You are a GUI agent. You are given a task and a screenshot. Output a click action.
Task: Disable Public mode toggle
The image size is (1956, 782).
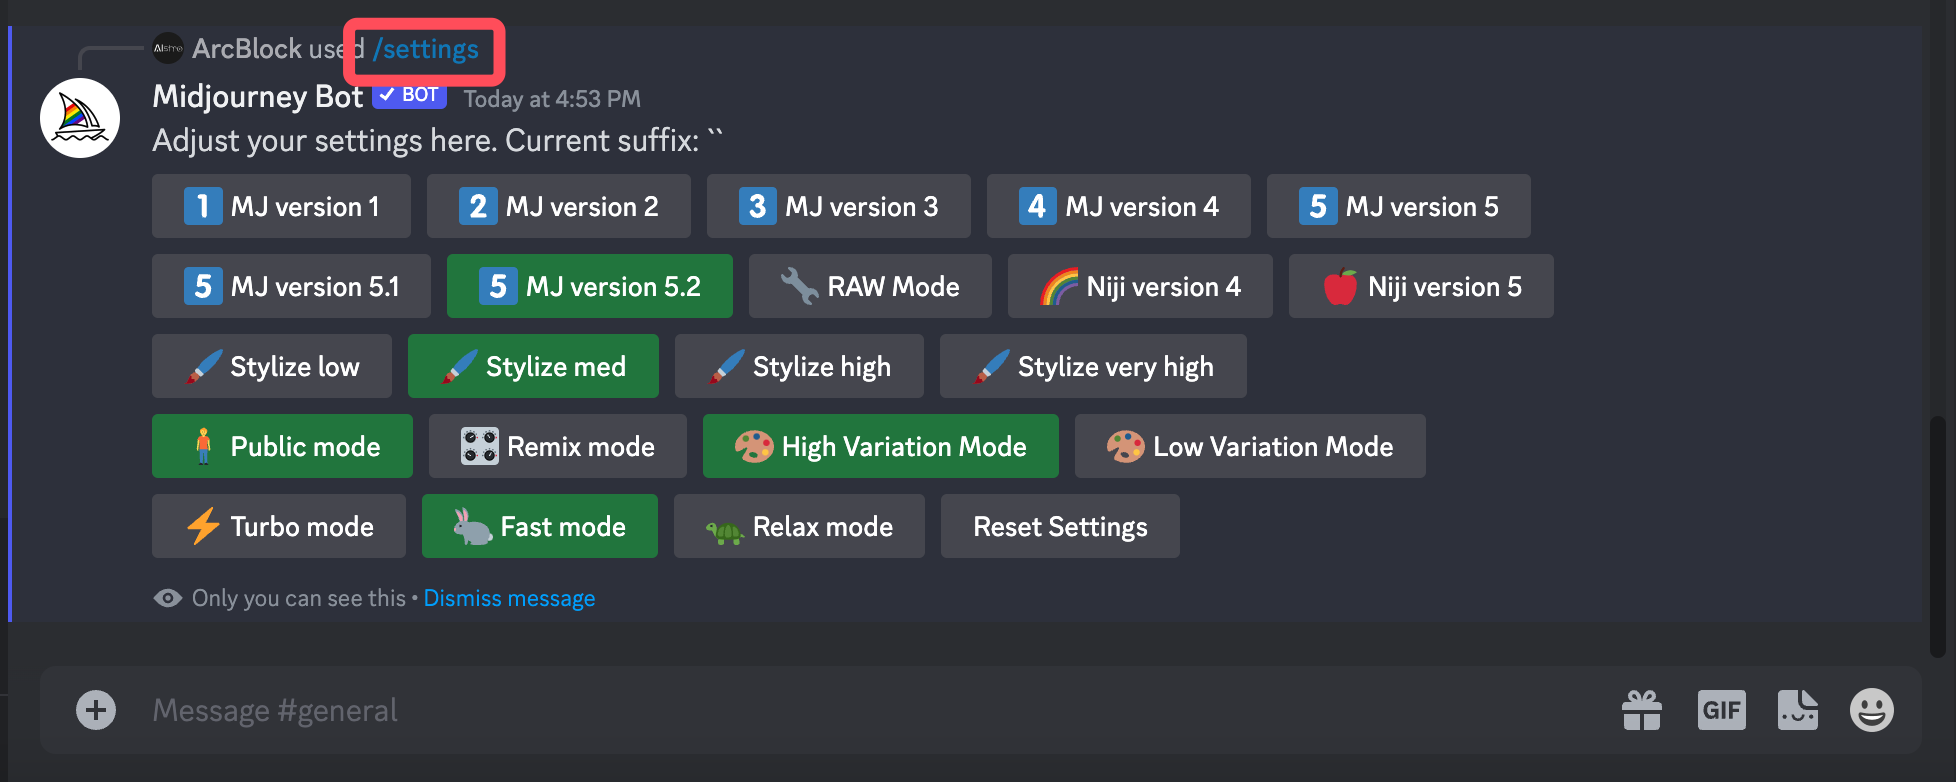tap(282, 446)
